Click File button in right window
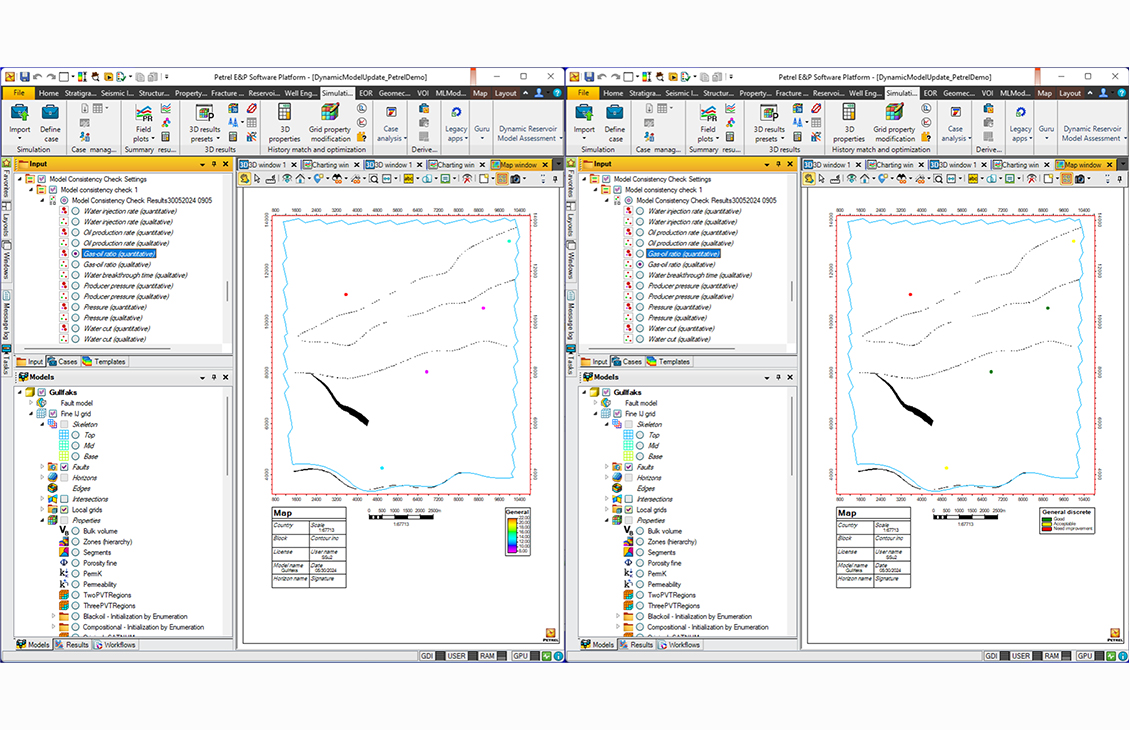This screenshot has height=730, width=1130. [x=583, y=93]
